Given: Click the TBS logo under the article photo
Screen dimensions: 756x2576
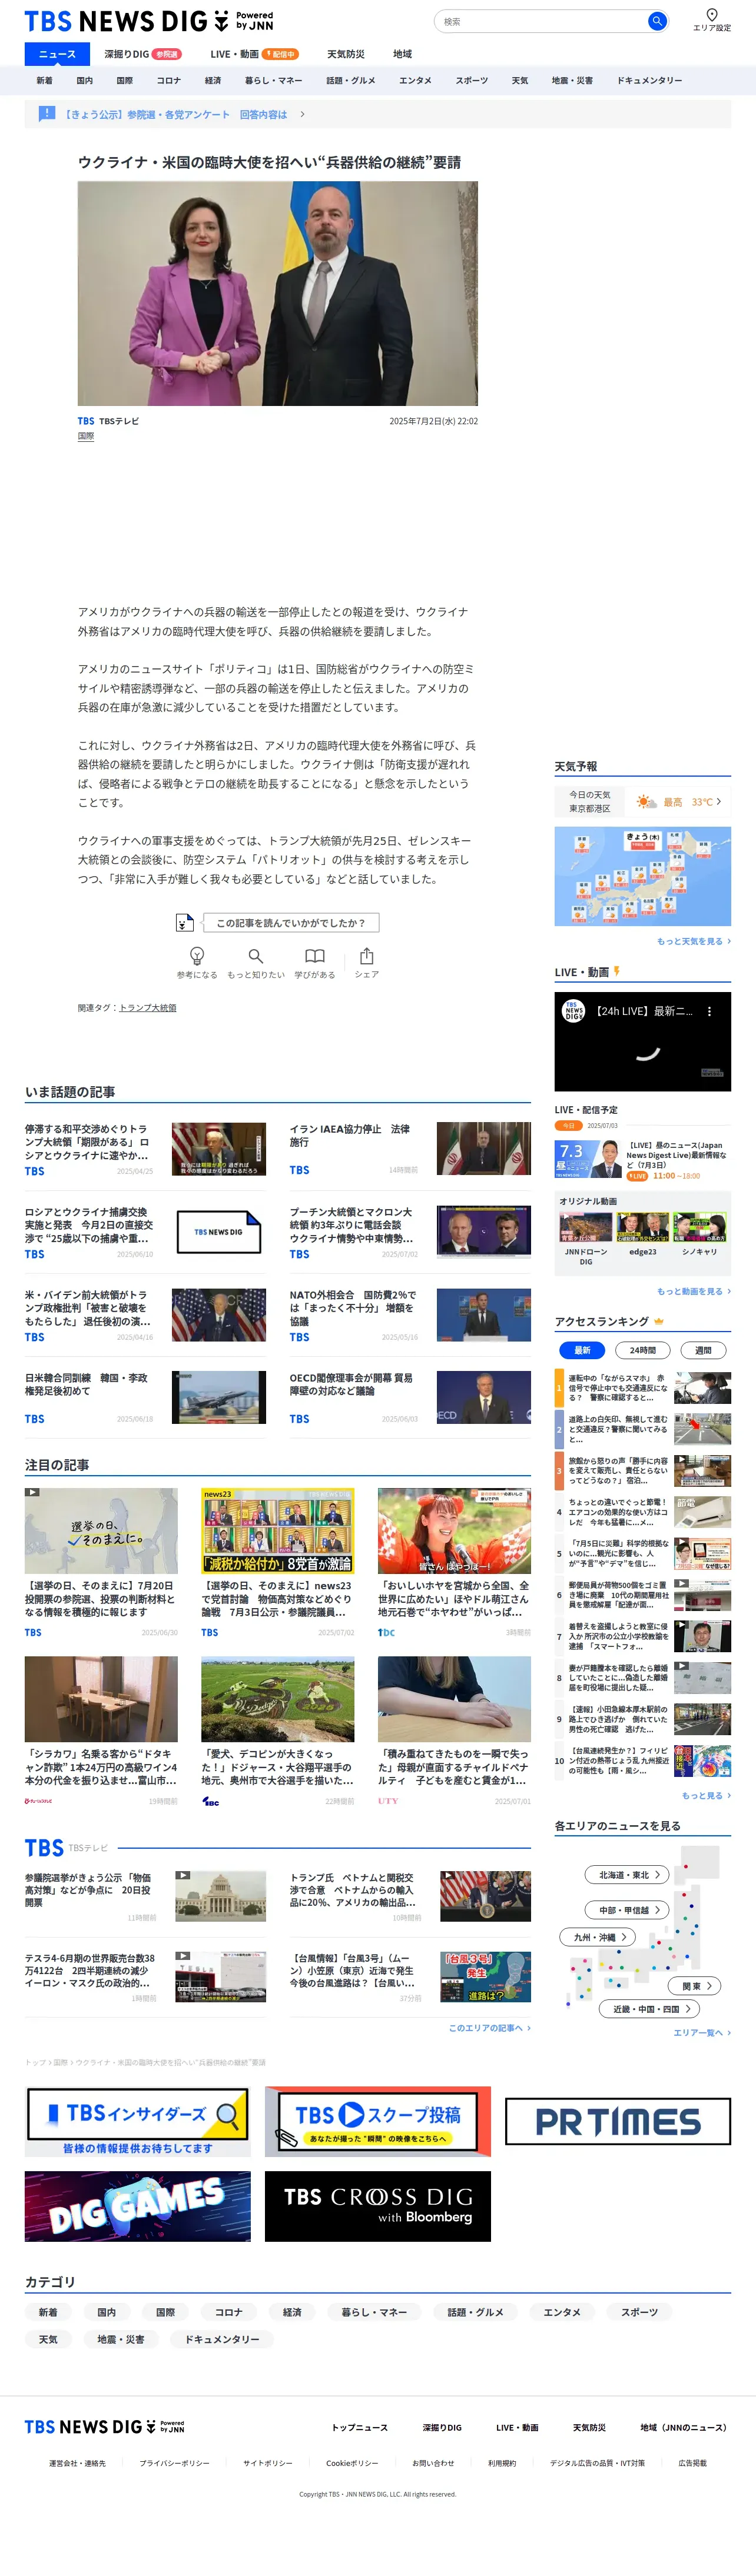Looking at the screenshot, I should [x=86, y=421].
